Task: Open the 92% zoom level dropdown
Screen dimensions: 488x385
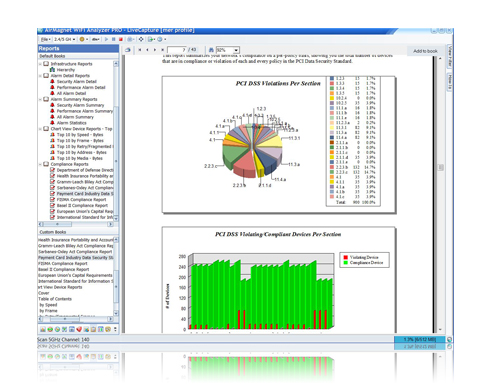Action: coord(228,50)
